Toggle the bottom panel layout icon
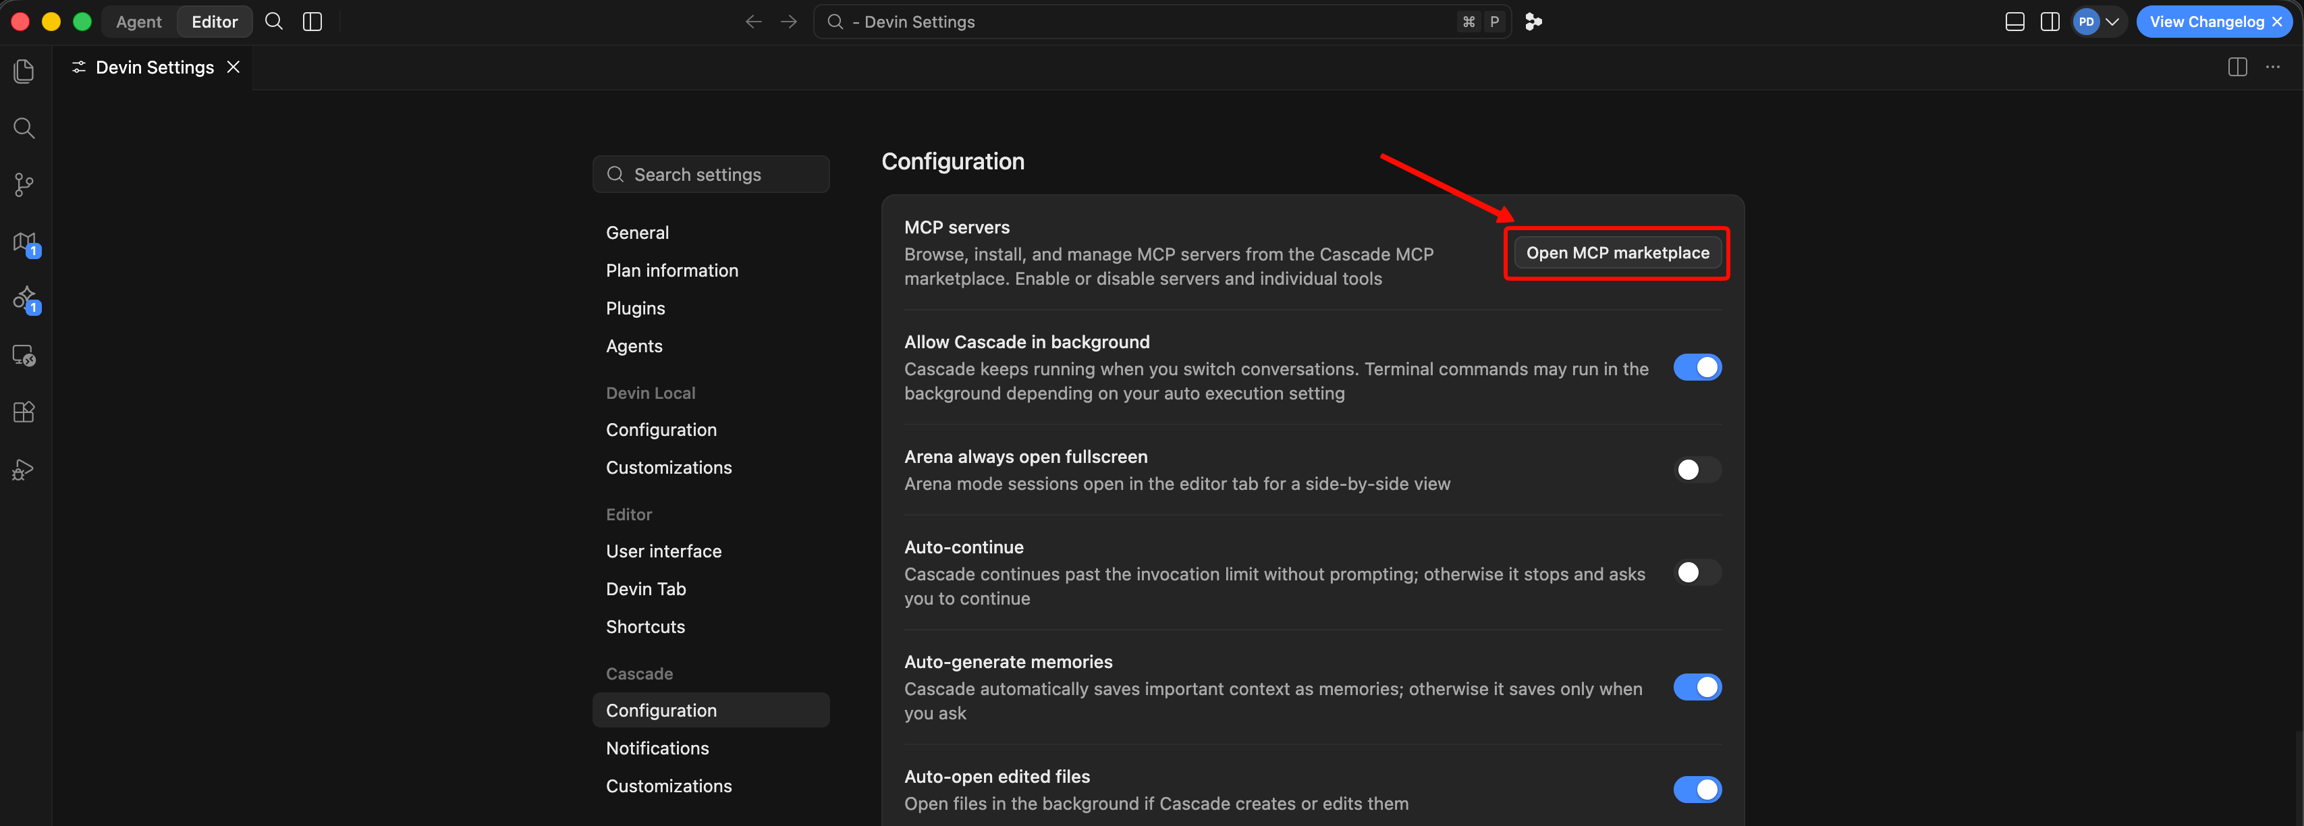The height and width of the screenshot is (826, 2304). (x=2015, y=21)
